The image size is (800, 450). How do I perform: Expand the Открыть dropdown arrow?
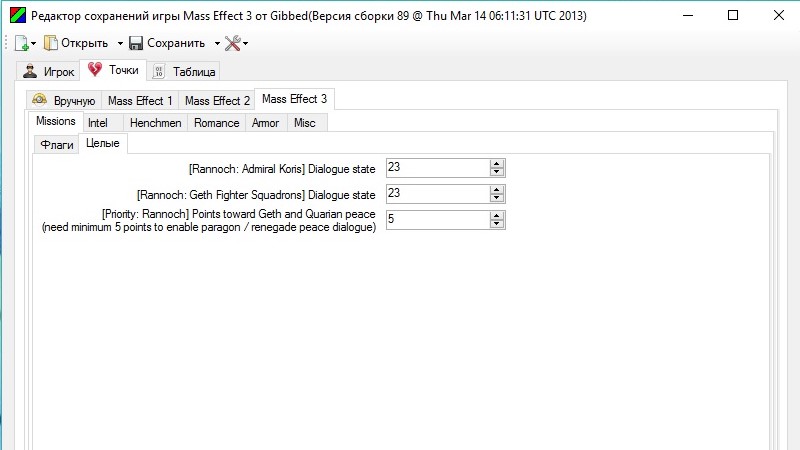pyautogui.click(x=120, y=43)
